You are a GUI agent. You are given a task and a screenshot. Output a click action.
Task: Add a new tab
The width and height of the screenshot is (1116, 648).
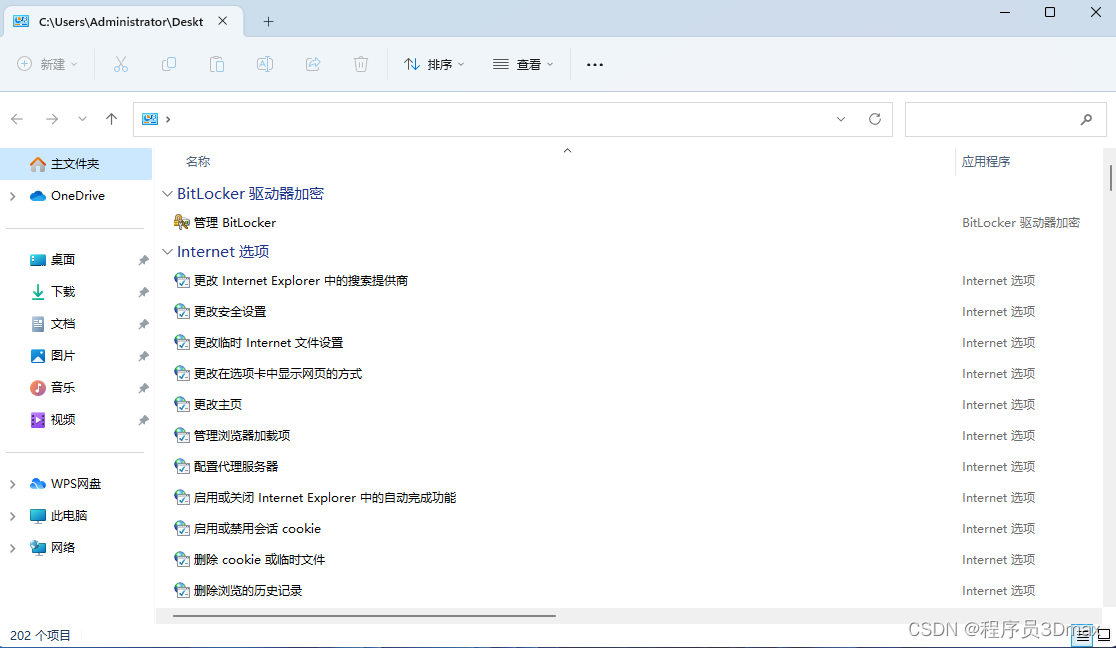(268, 21)
